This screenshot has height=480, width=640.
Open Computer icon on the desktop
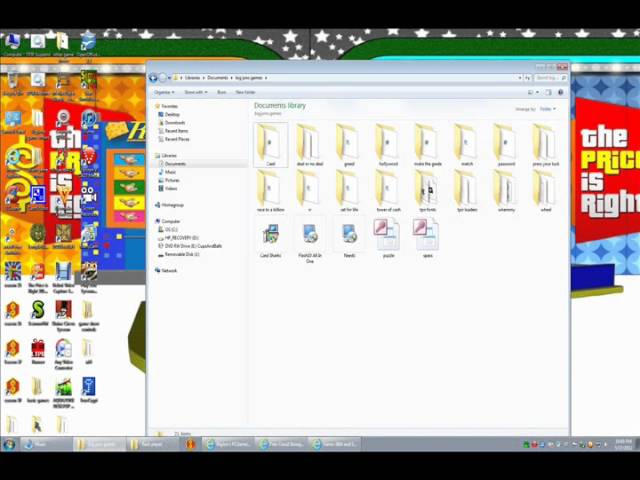[13, 44]
